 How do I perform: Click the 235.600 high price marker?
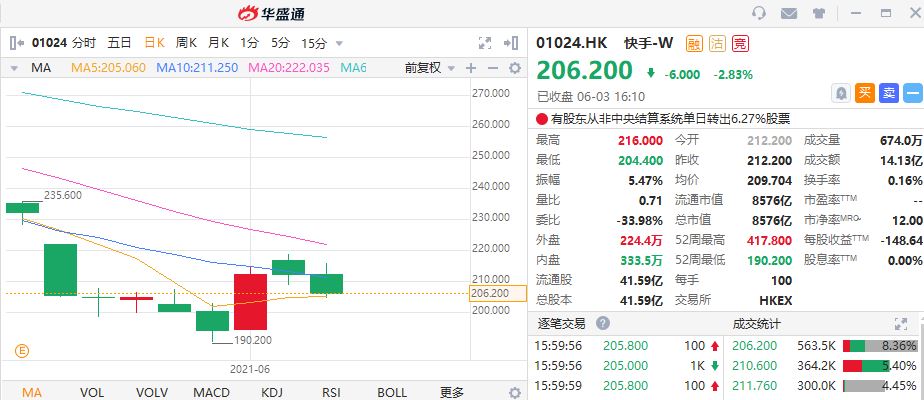pyautogui.click(x=62, y=196)
